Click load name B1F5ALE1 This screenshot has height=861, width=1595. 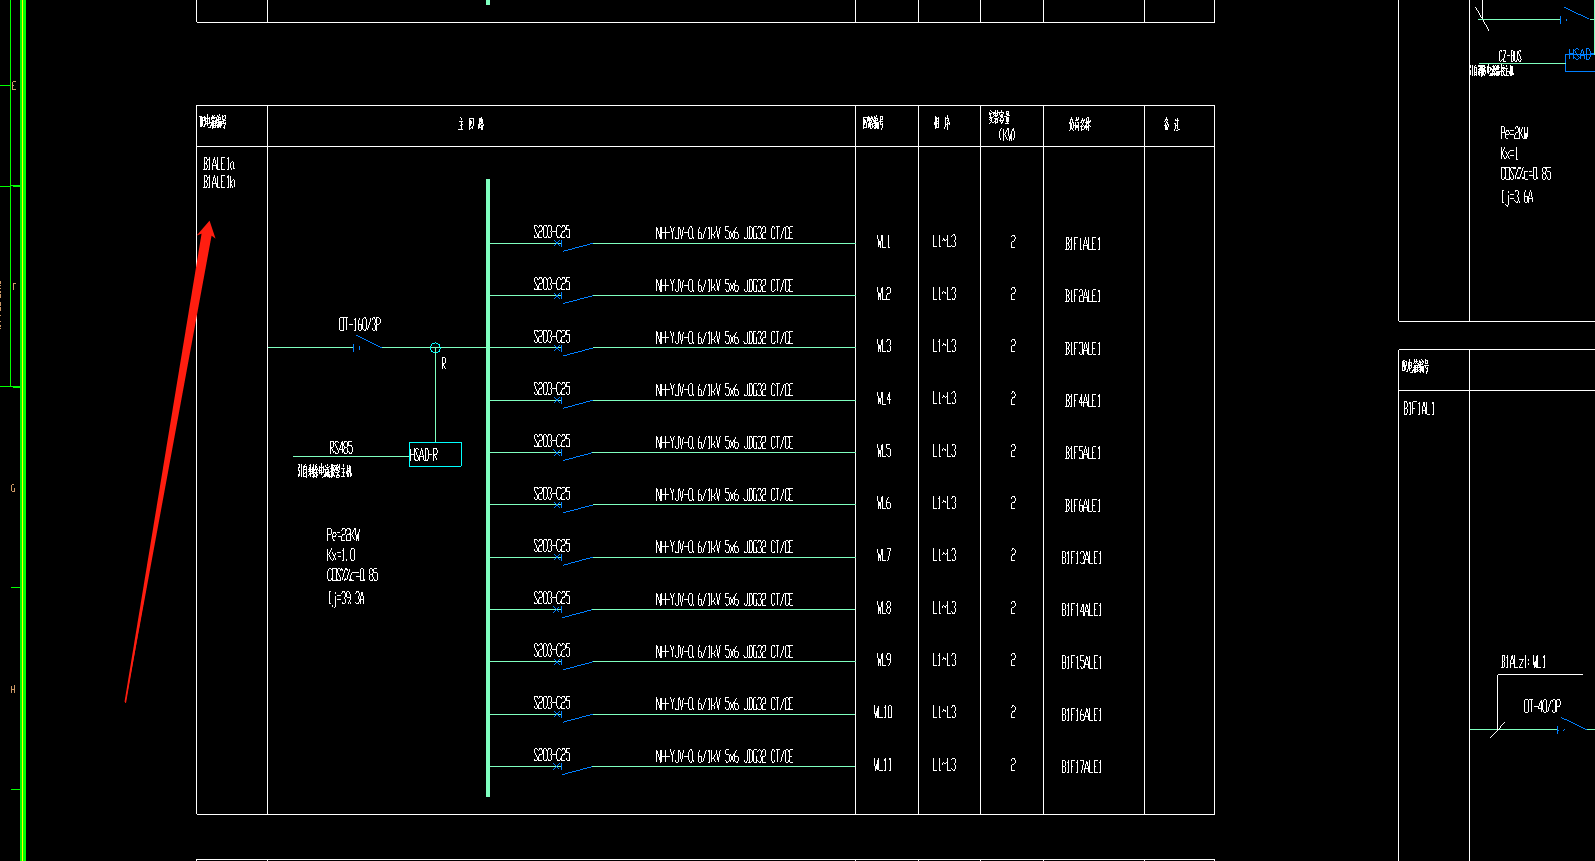coord(1083,453)
